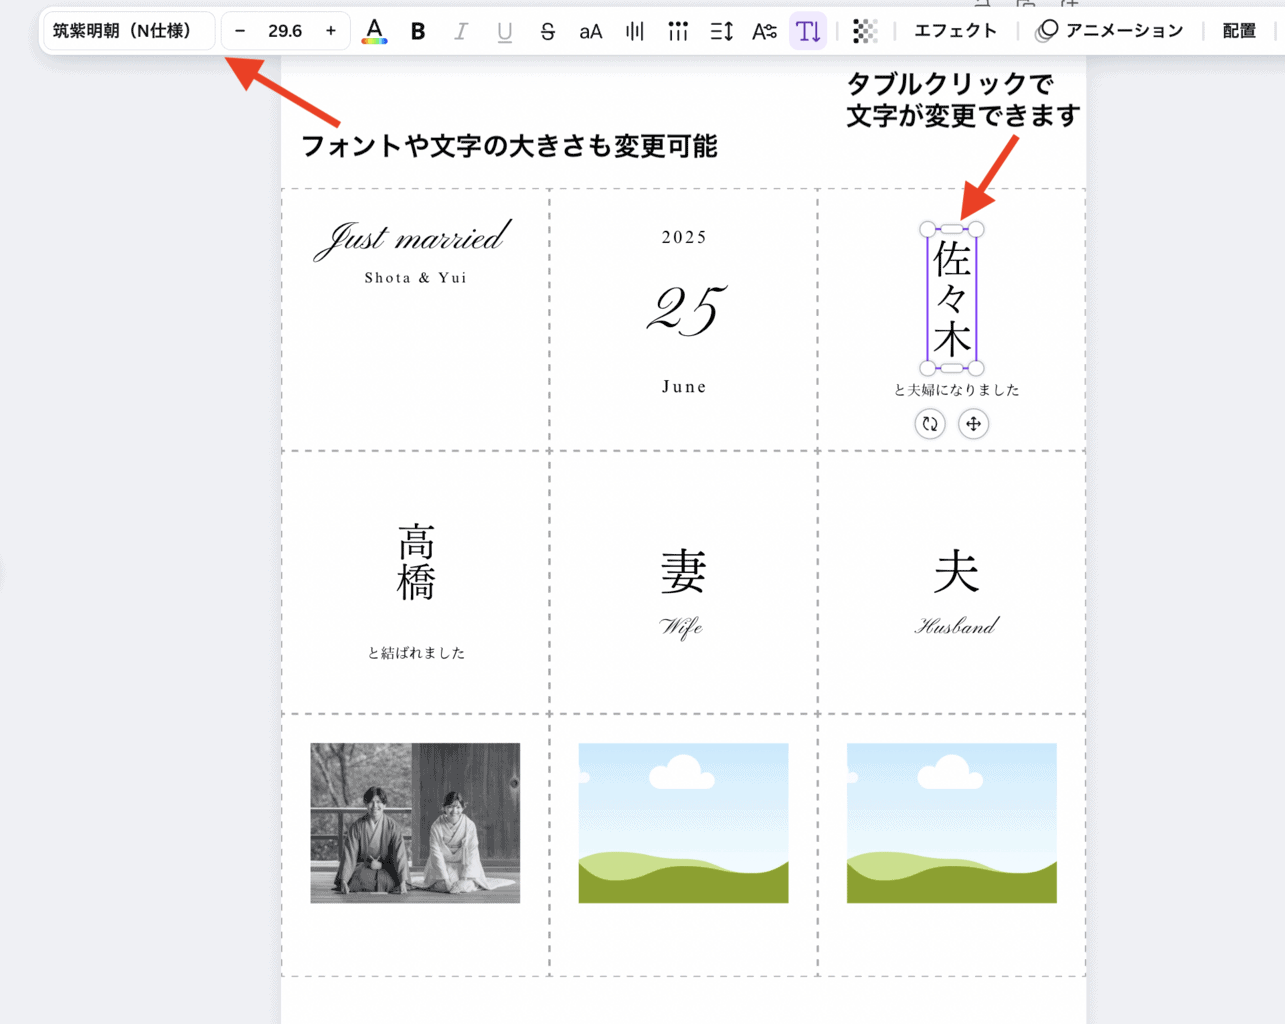Decrease font size with minus button
The height and width of the screenshot is (1024, 1285).
(x=240, y=31)
